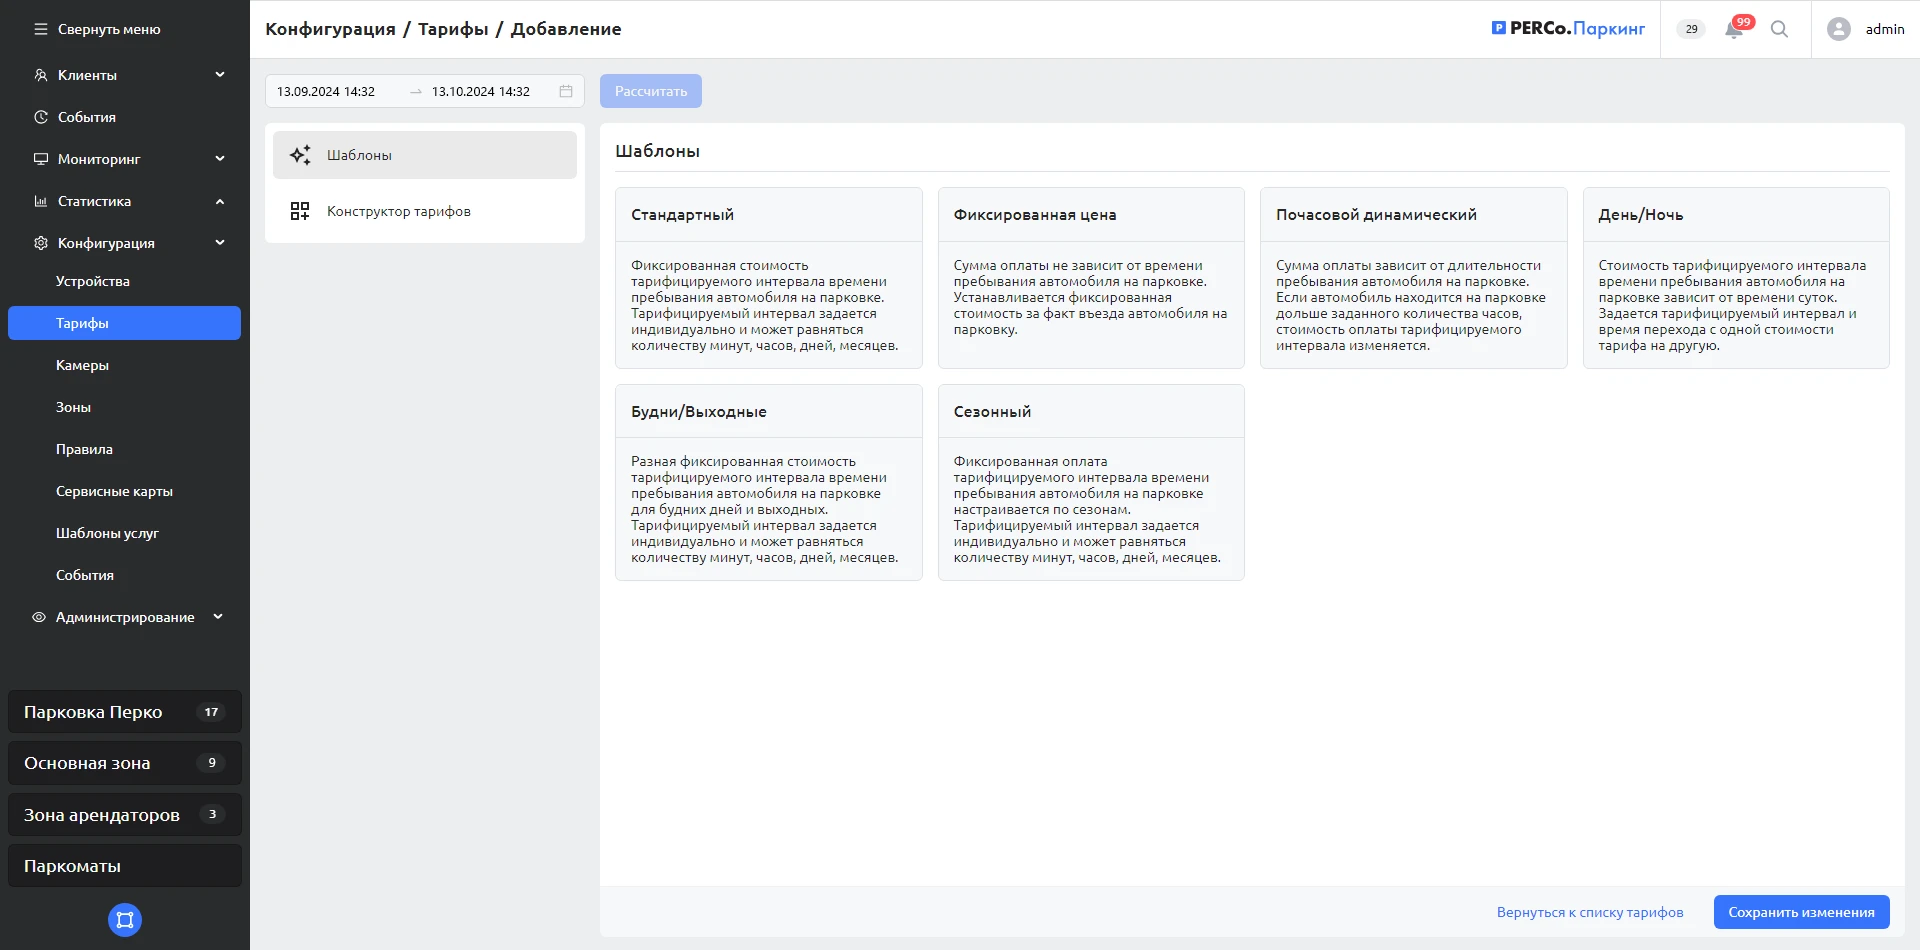This screenshot has width=1920, height=950.
Task: Click the PERCo.Паркинг logo
Action: click(x=1567, y=29)
